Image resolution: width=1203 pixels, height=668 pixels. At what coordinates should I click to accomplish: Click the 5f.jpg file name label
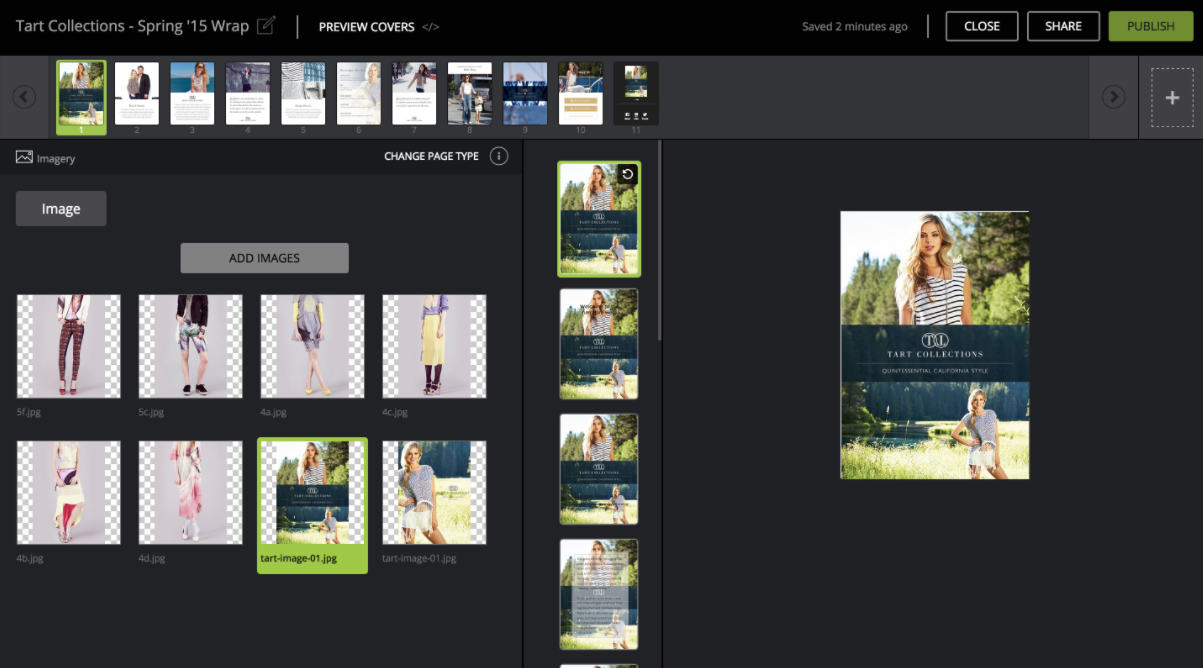[30, 412]
